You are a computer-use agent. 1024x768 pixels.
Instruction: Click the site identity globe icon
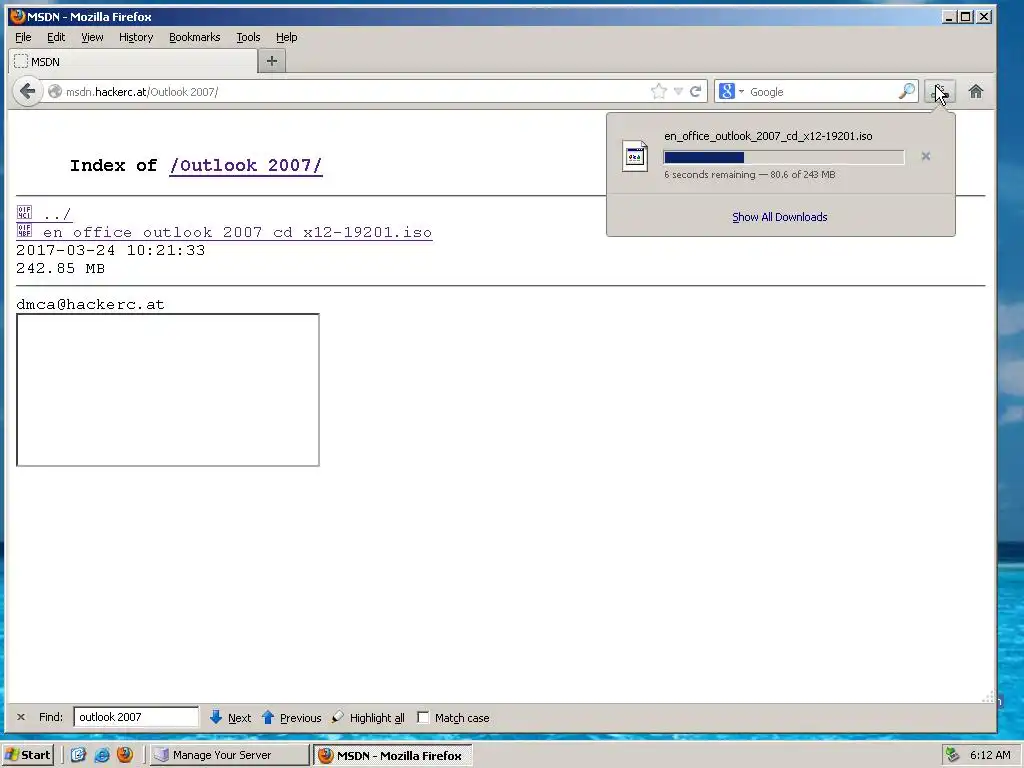(55, 92)
